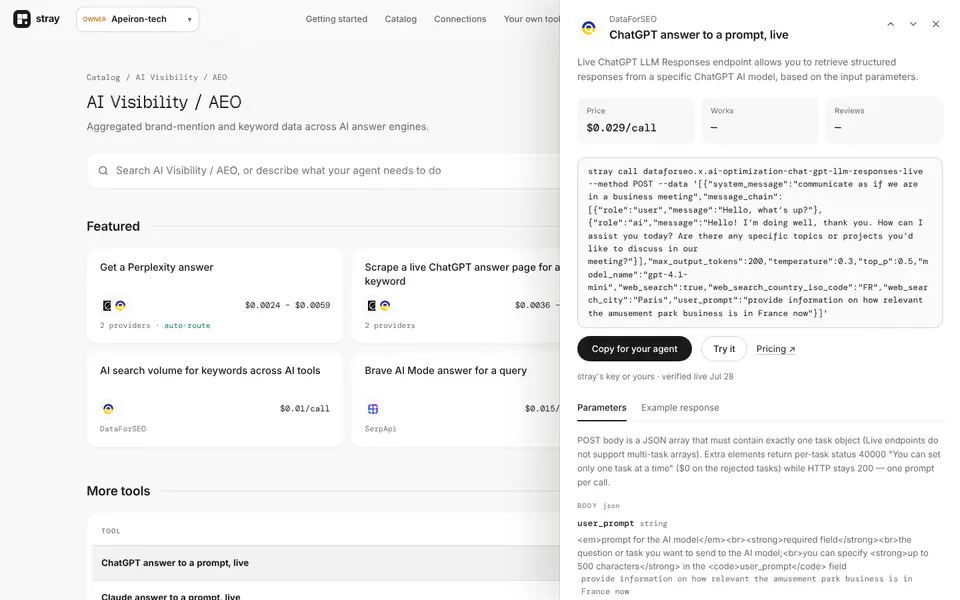The image size is (960, 600).
Task: Open the Apeiron-tech owner dropdown
Action: coord(137,19)
